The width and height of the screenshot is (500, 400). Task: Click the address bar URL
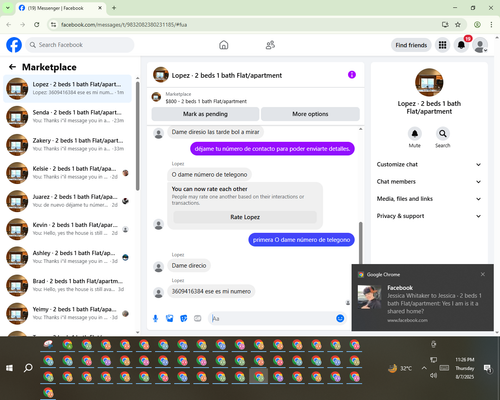pos(124,25)
